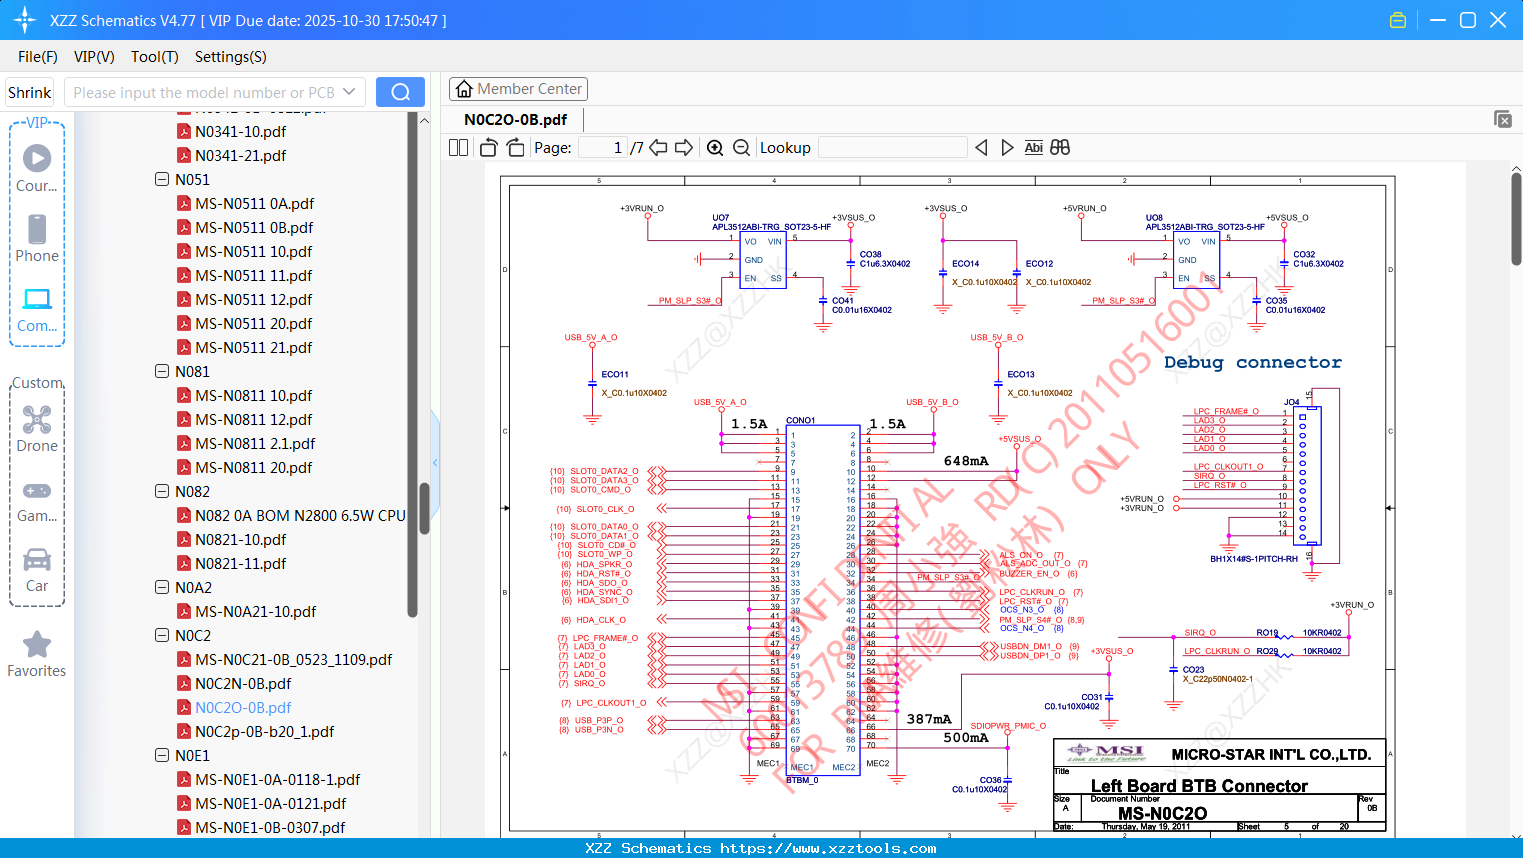Click the Lookup text input field
The image size is (1523, 858).
(x=892, y=148)
